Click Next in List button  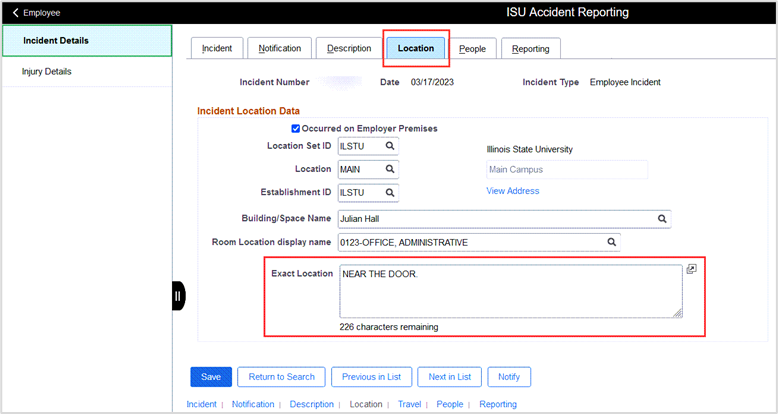pyautogui.click(x=450, y=377)
